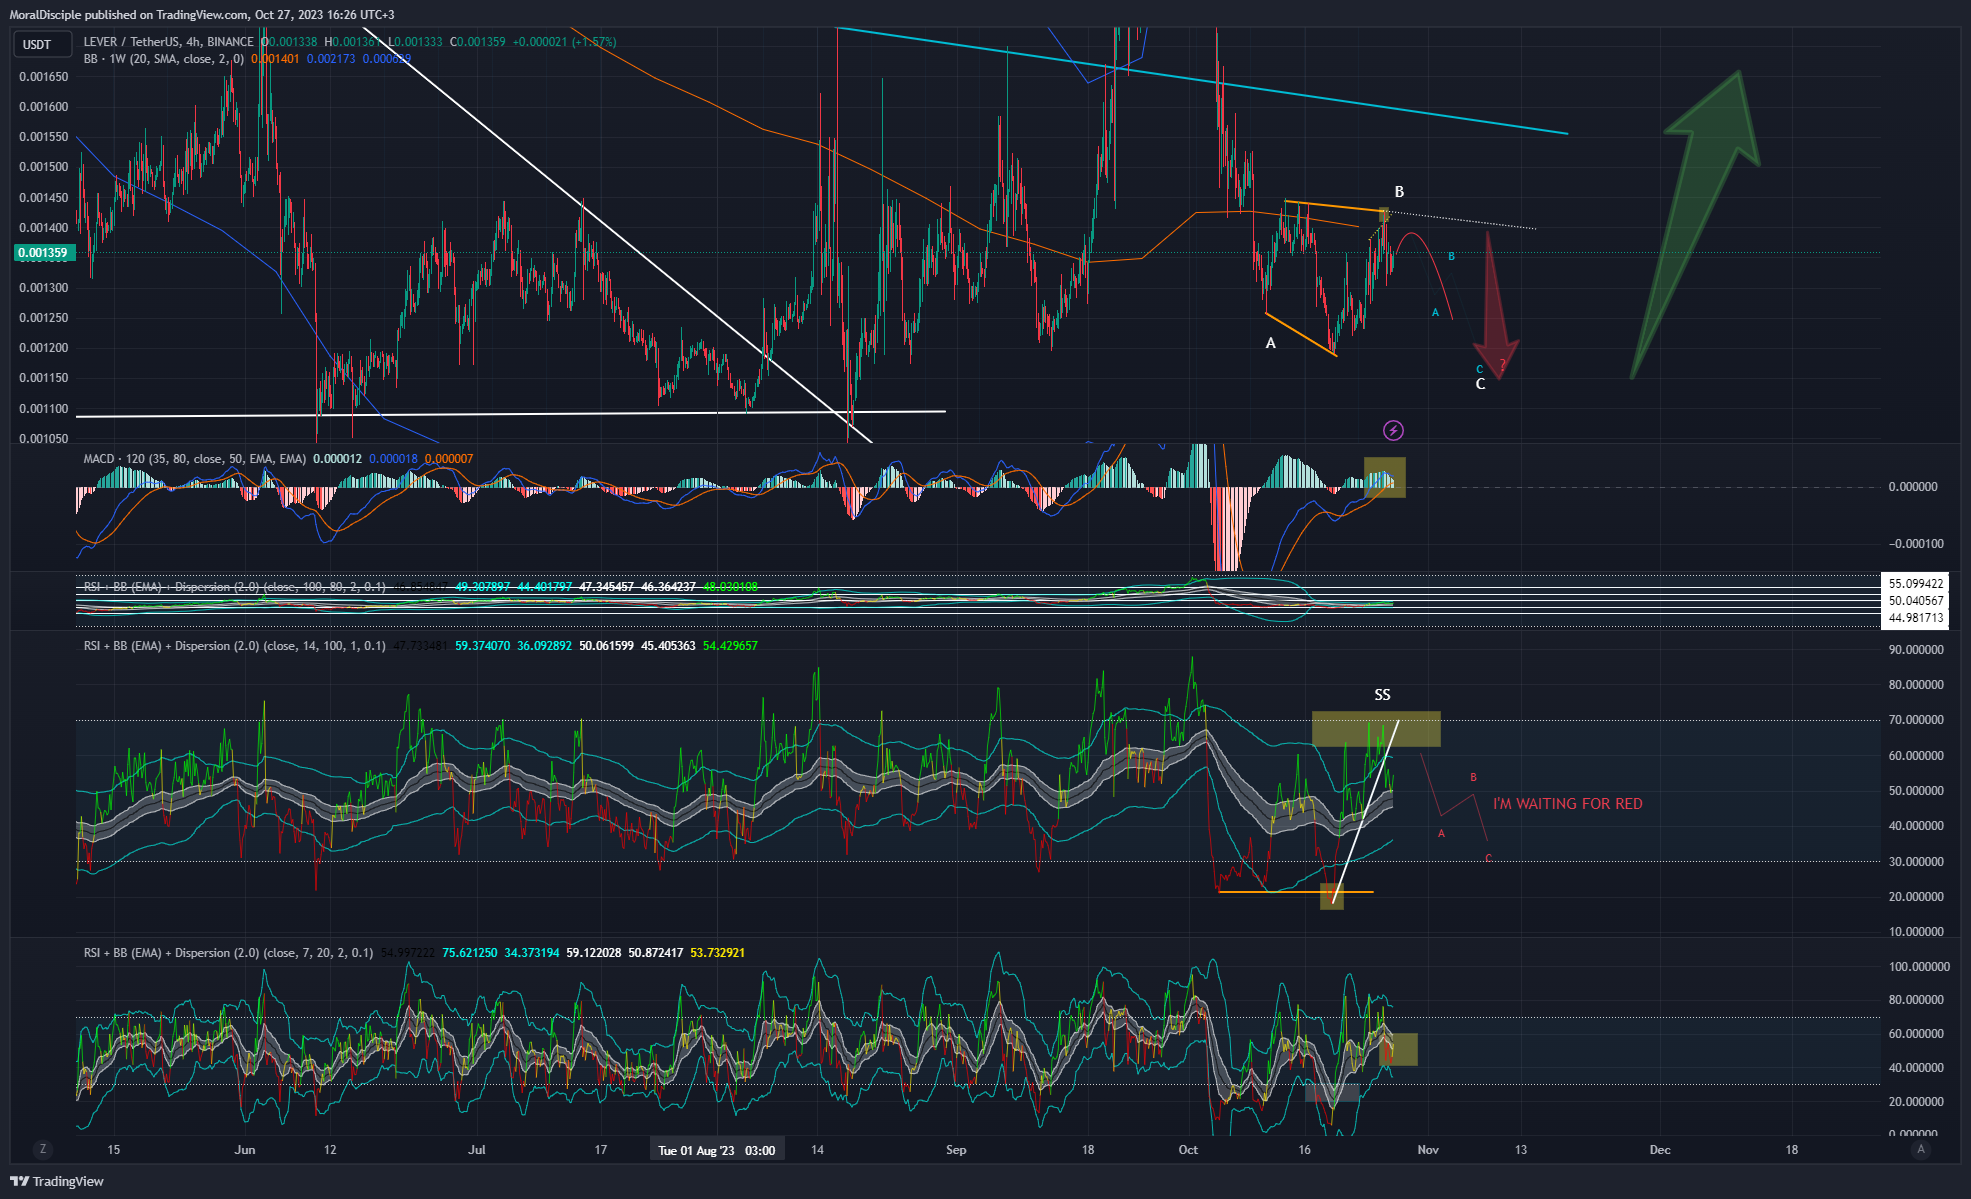Image resolution: width=1971 pixels, height=1199 pixels.
Task: Click the RSI value 75.621250
Action: pos(470,953)
